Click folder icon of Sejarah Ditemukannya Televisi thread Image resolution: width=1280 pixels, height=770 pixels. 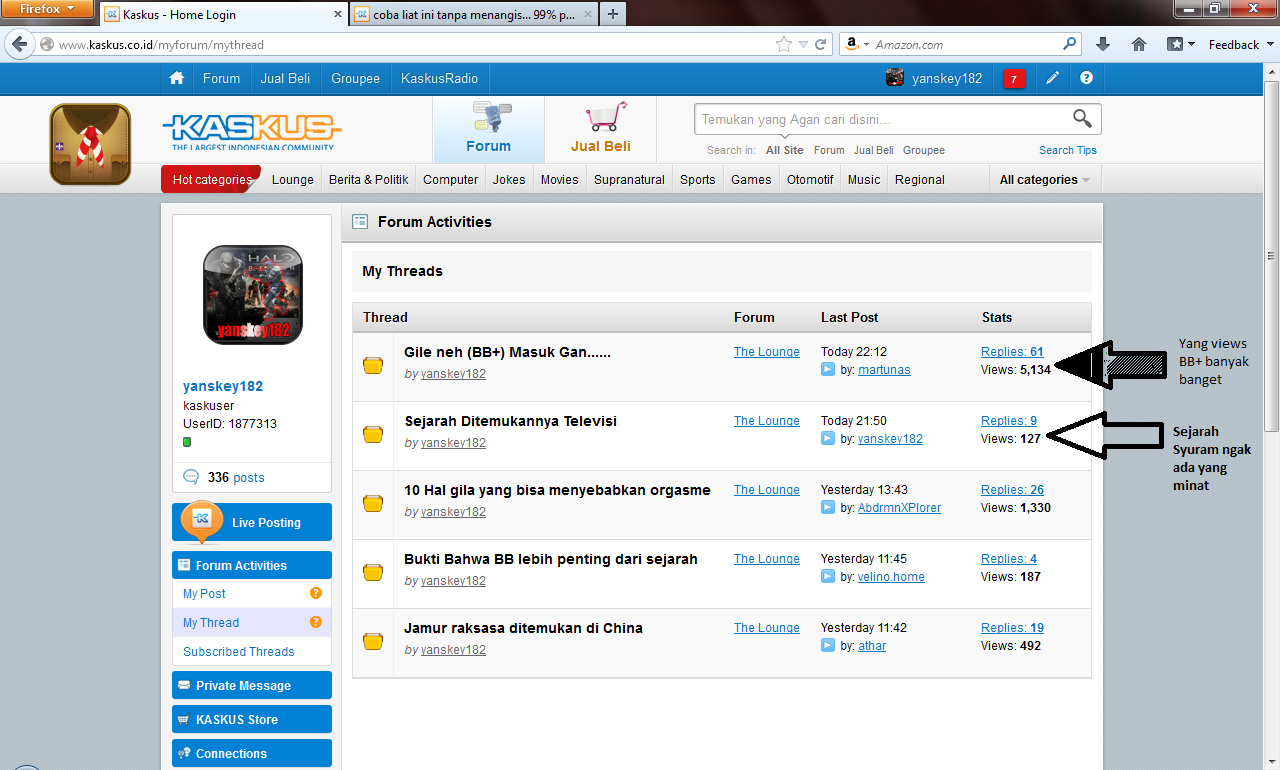373,434
